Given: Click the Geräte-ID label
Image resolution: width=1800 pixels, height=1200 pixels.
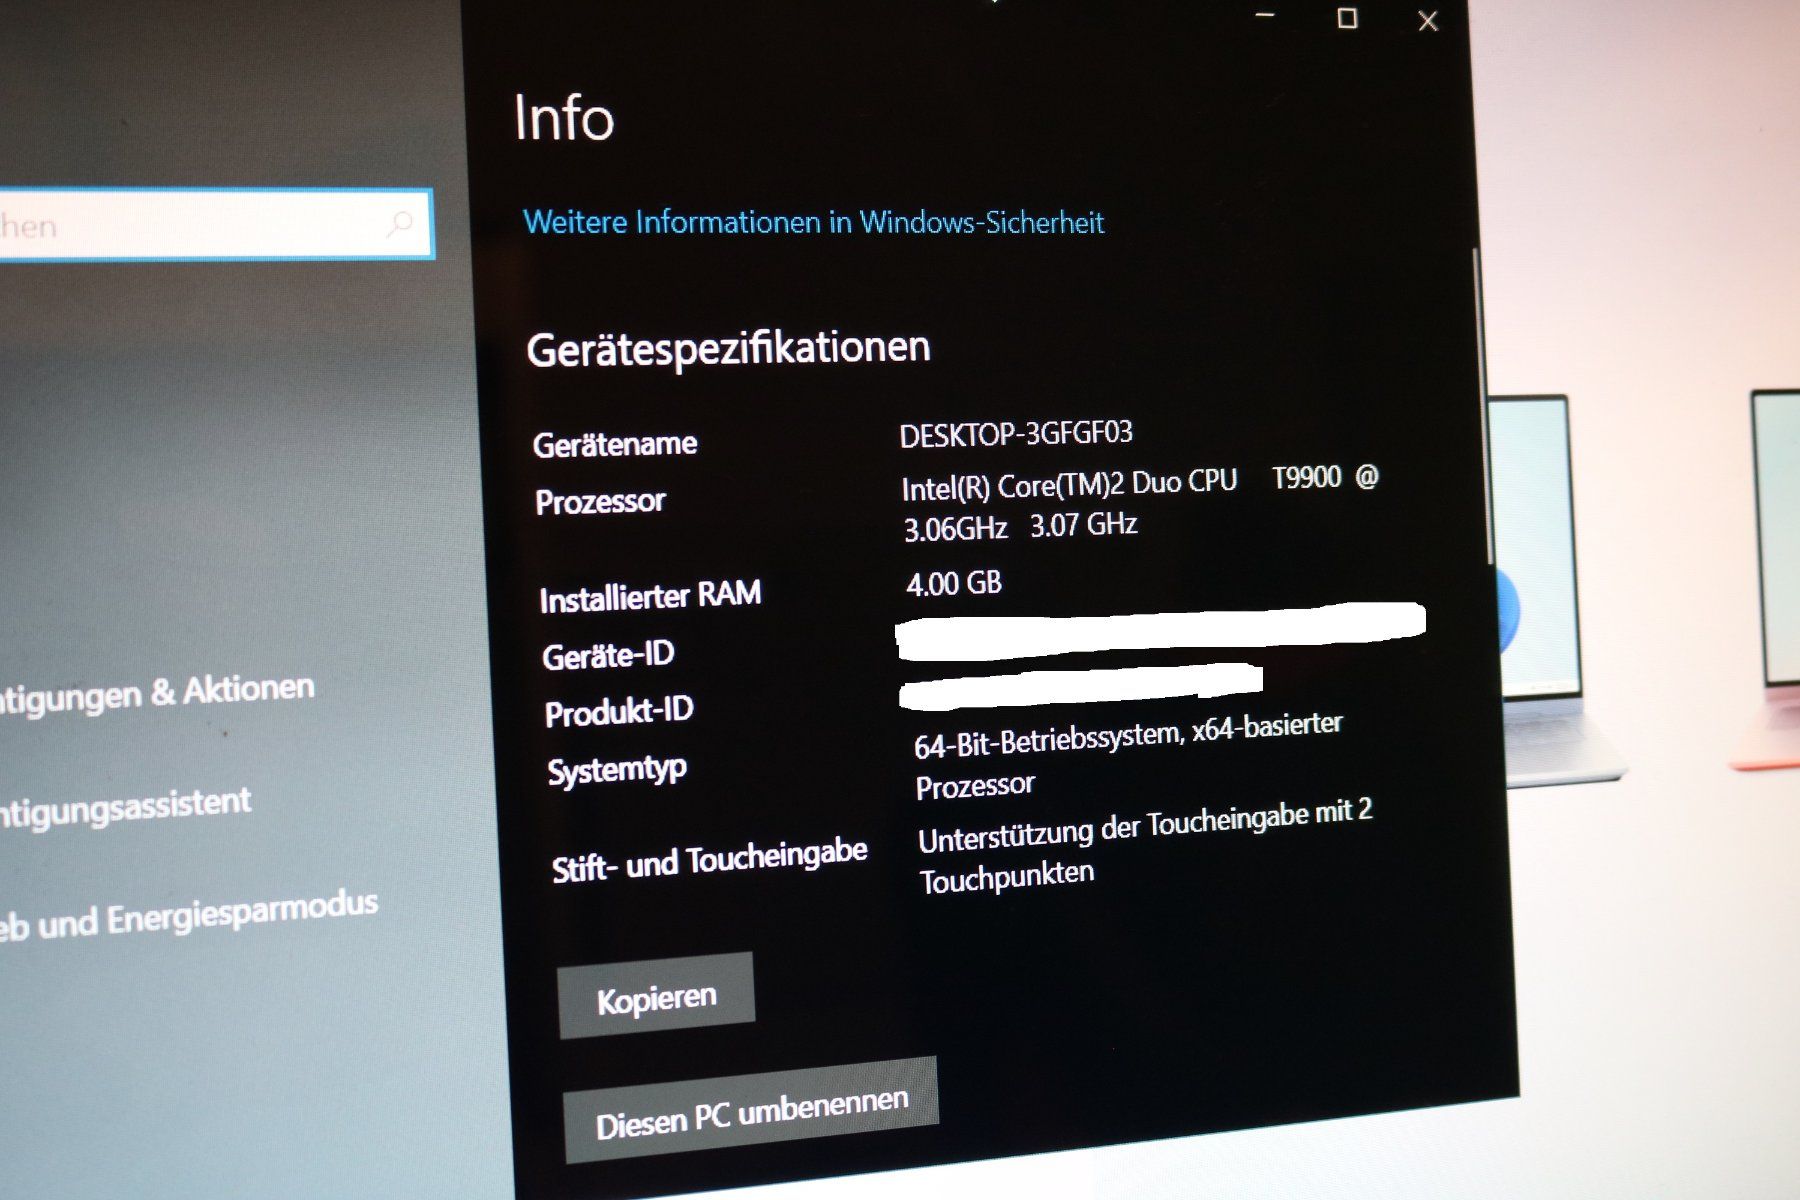Looking at the screenshot, I should click(608, 655).
